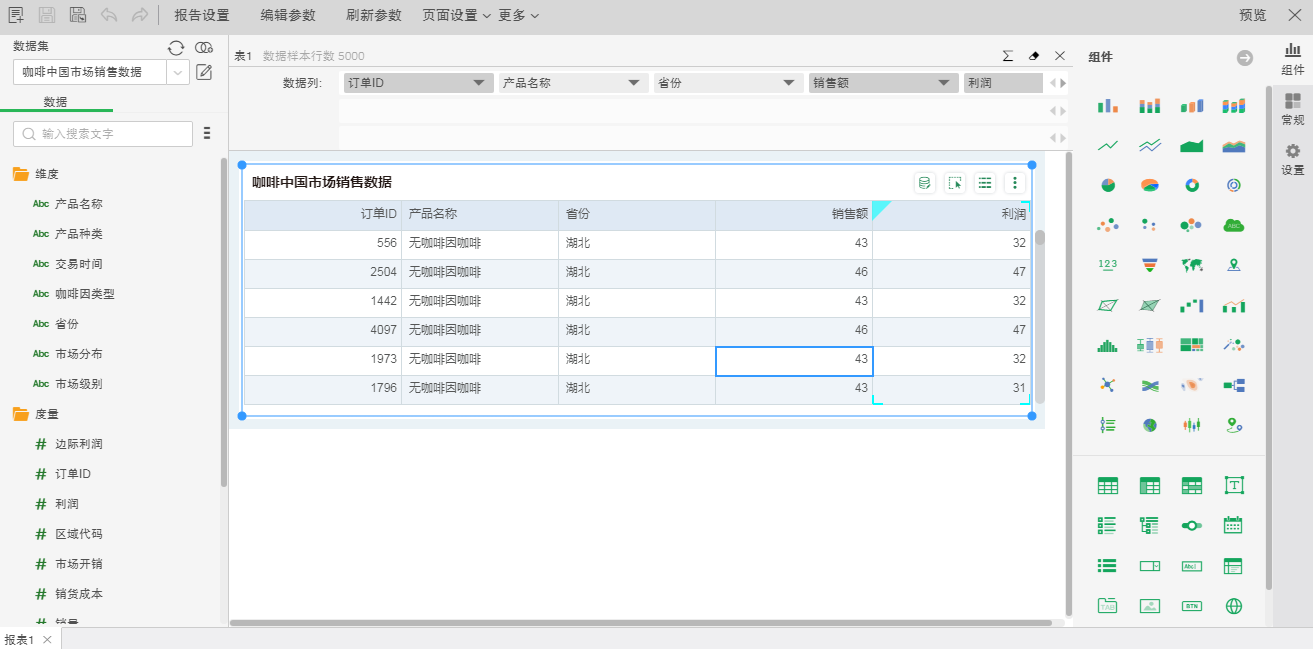Viewport: 1313px width, 649px height.
Task: Click the 报告设置 button
Action: [201, 15]
